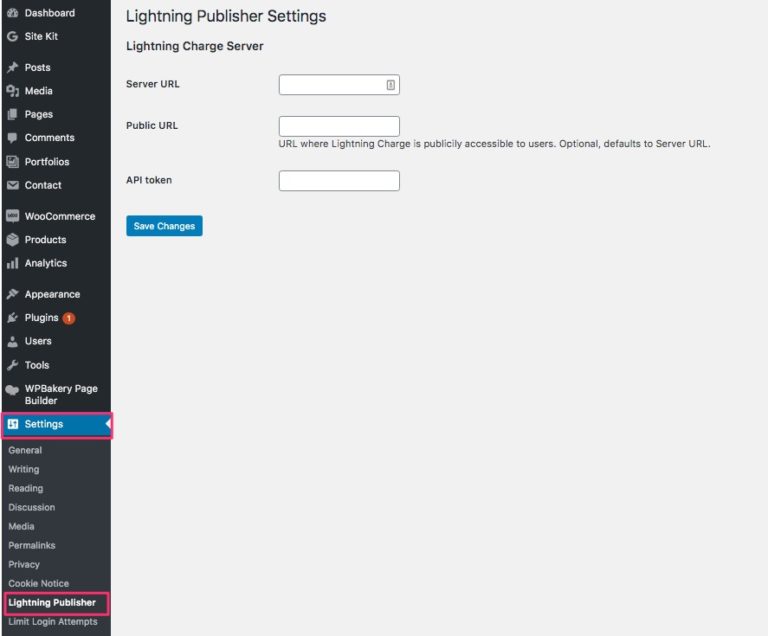Screen dimensions: 768x636
Task: Click the autofill icon inside Server URL field
Action: [x=390, y=85]
